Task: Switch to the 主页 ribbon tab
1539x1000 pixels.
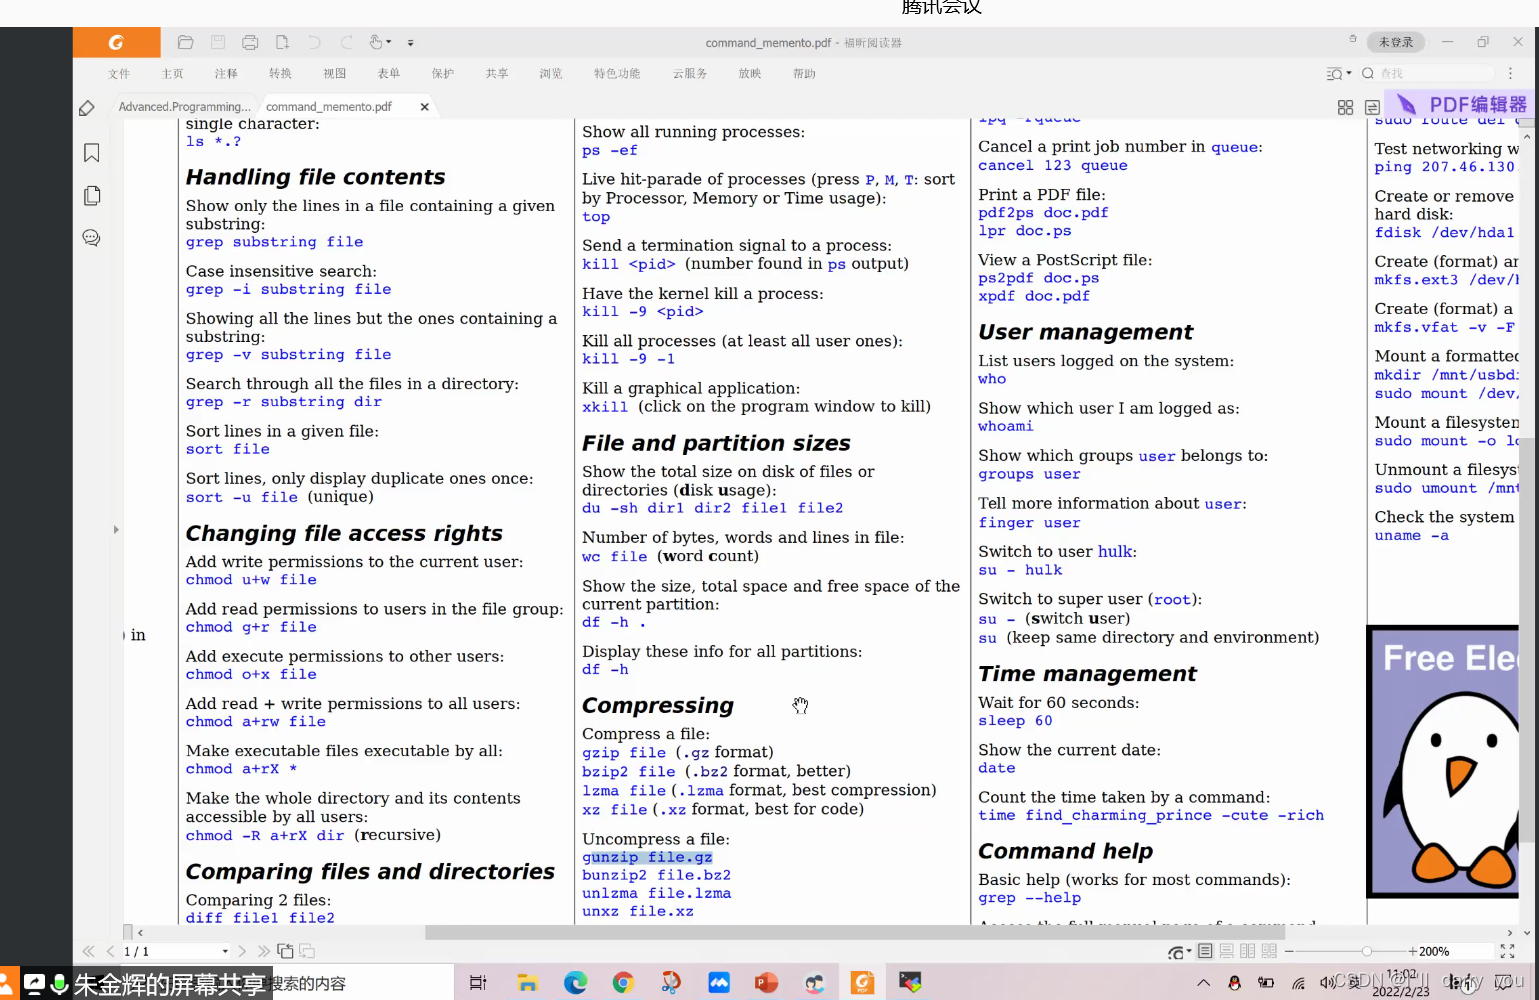Action: click(x=173, y=74)
